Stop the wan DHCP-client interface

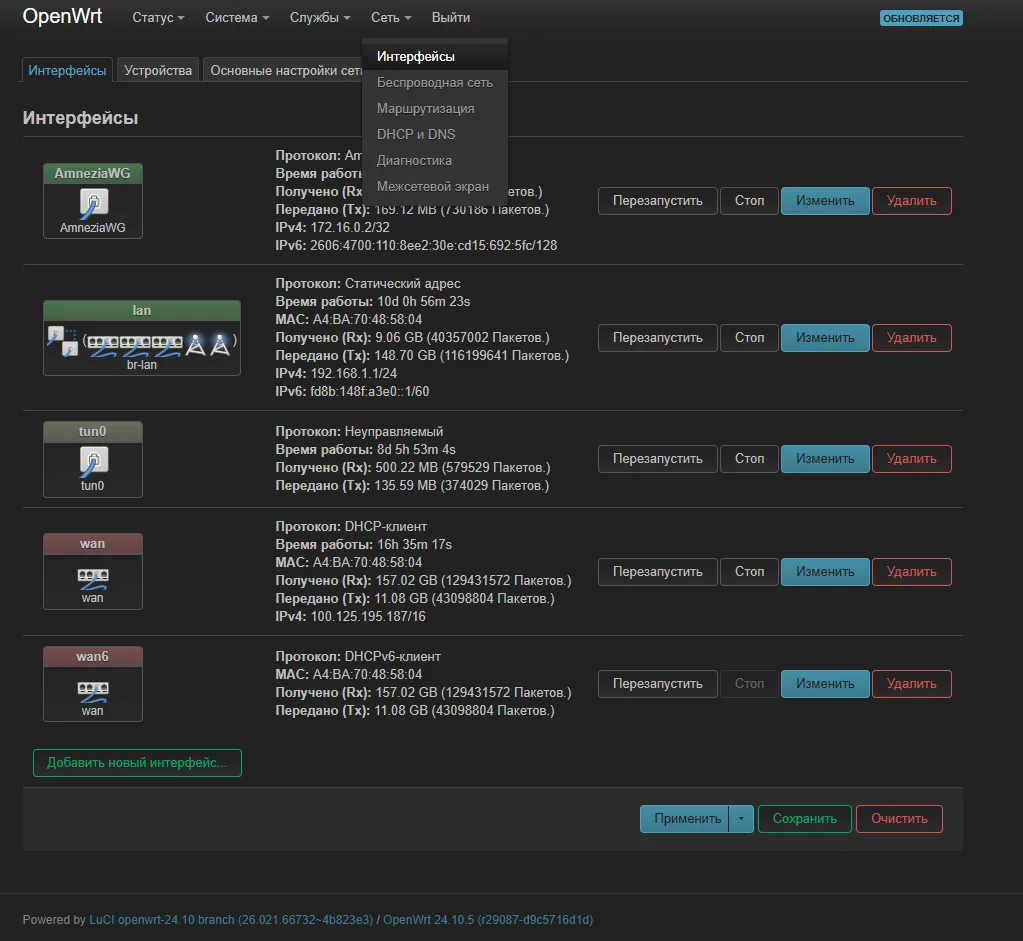click(x=749, y=572)
